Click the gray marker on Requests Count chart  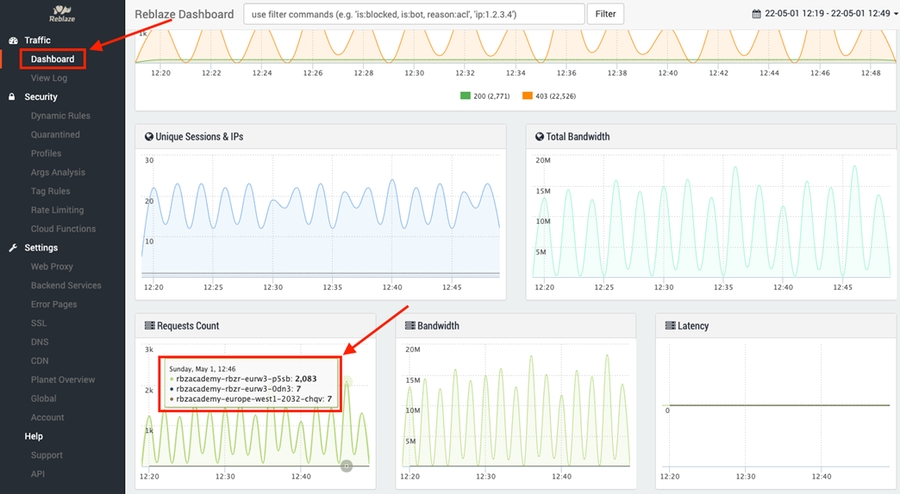coord(346,466)
